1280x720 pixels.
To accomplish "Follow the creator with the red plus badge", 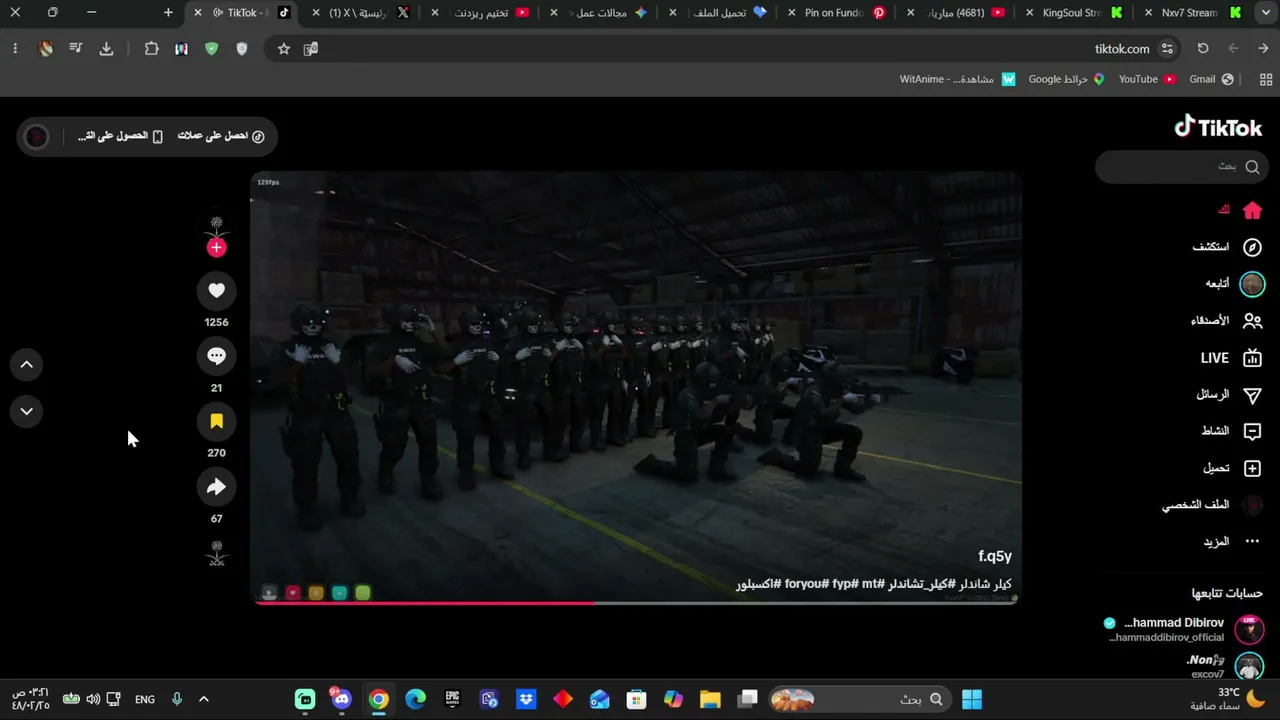I will (x=216, y=248).
